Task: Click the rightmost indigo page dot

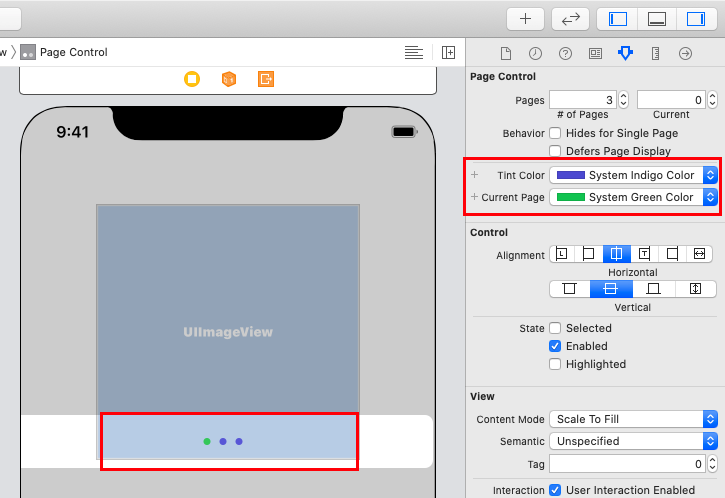Action: 239,442
